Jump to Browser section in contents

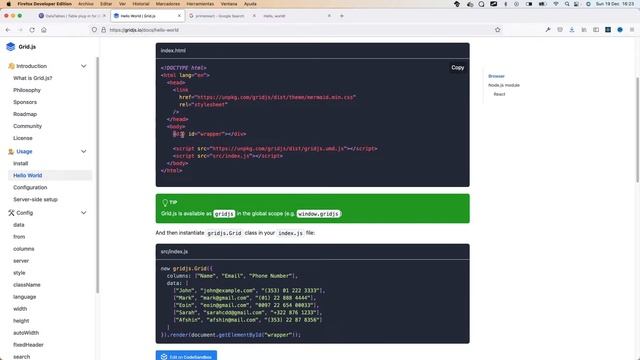point(496,76)
